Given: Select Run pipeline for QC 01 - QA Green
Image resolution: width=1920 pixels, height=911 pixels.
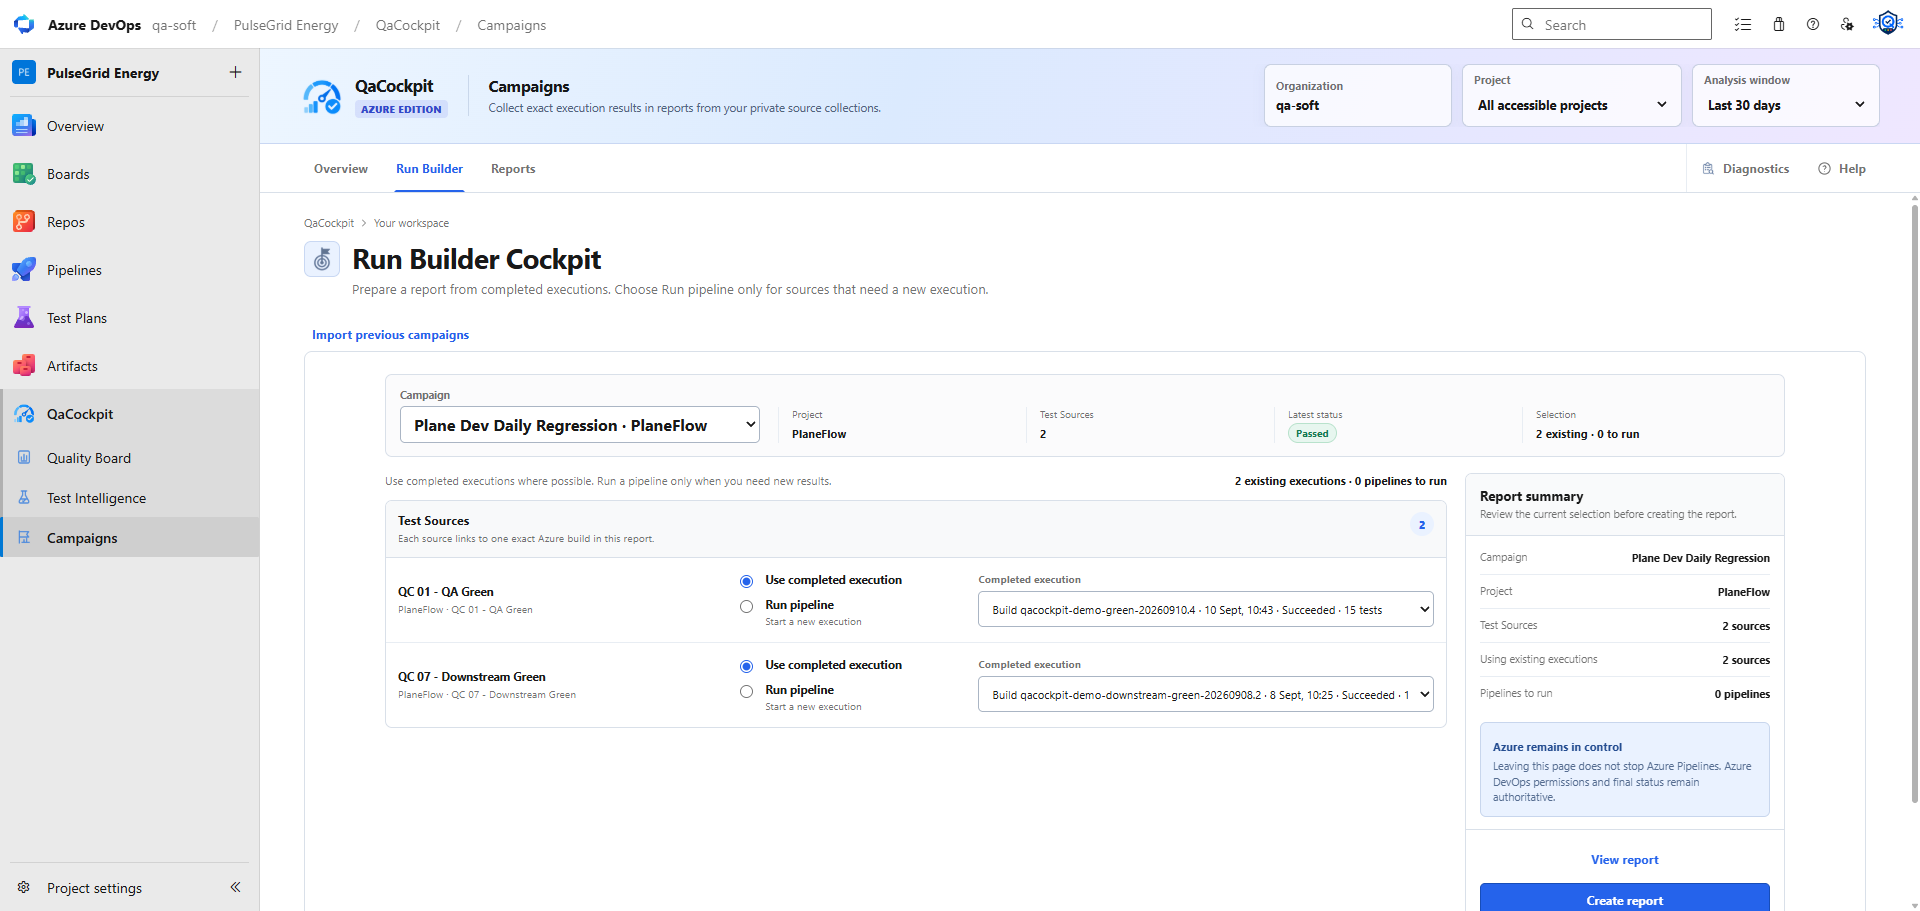Looking at the screenshot, I should coord(746,606).
